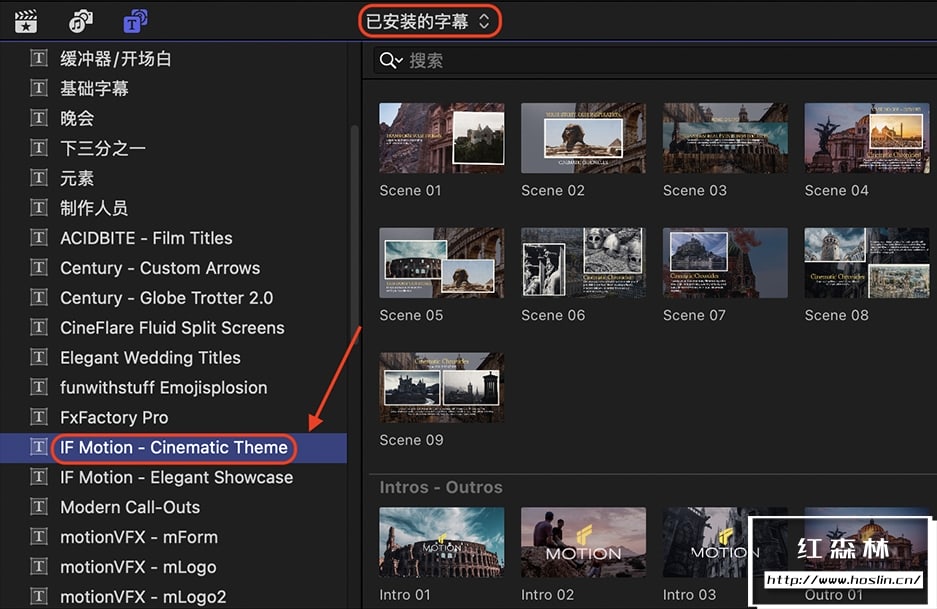Select IF Motion - Cinematic Theme category
The height and width of the screenshot is (609, 937).
pos(173,448)
